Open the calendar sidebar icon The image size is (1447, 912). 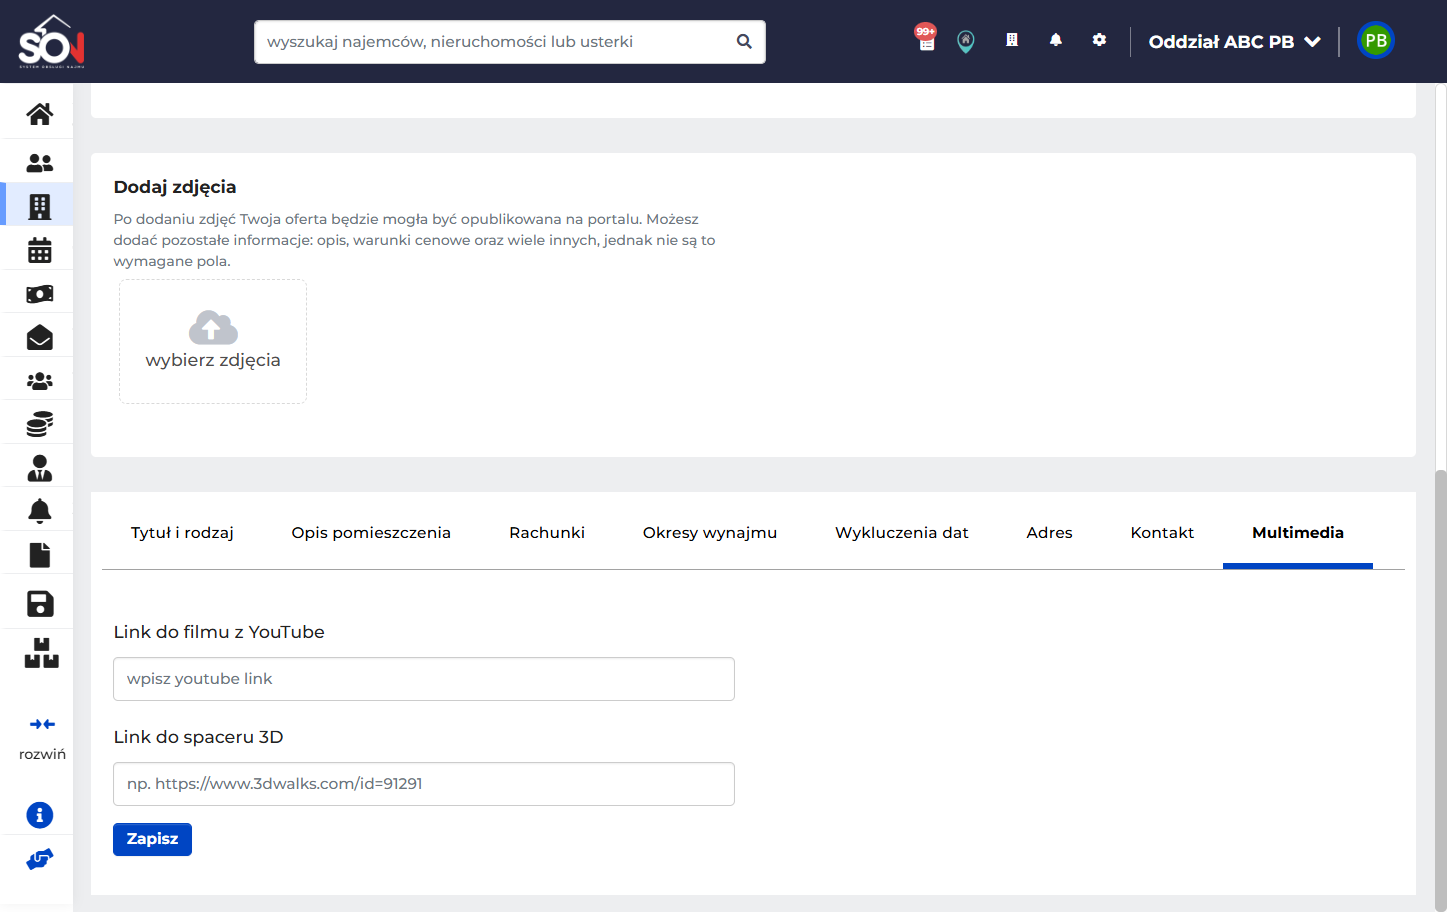(x=40, y=250)
